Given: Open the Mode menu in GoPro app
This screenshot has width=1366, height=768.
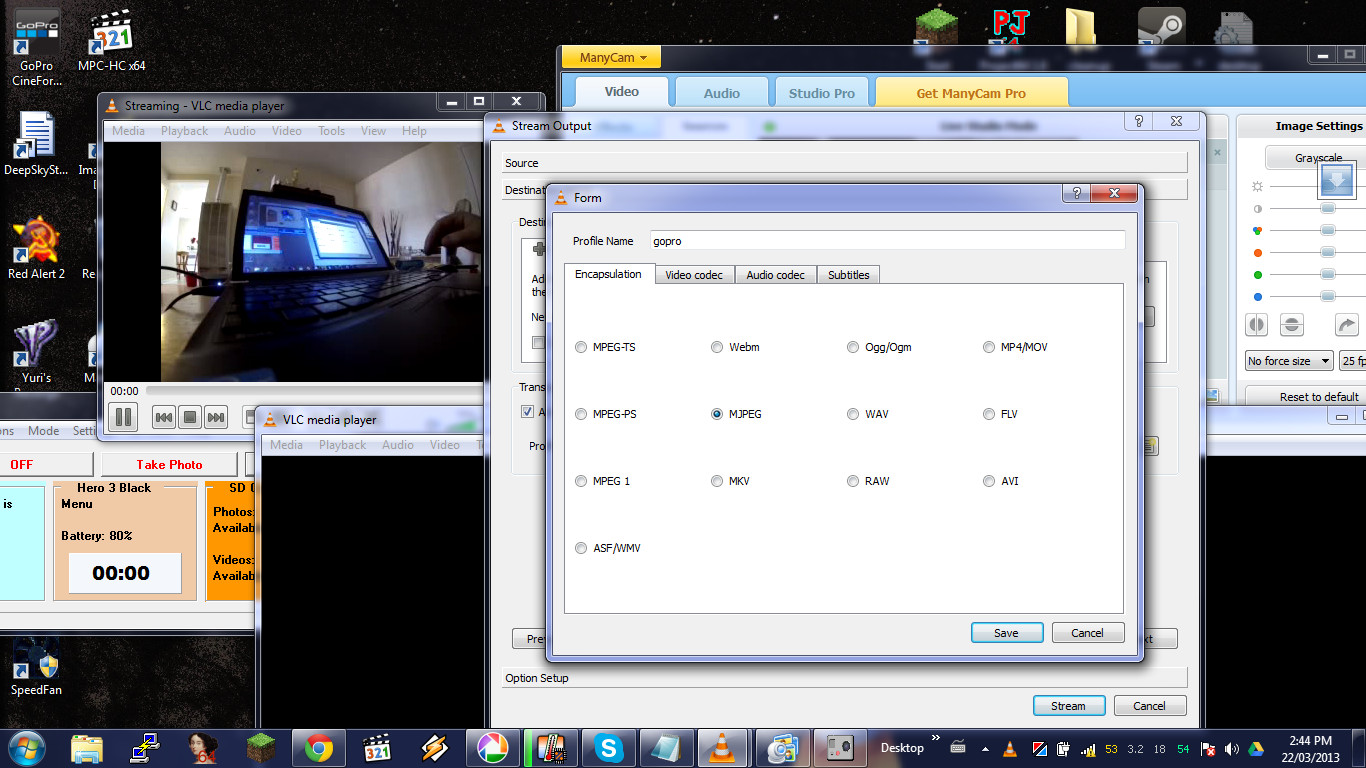Looking at the screenshot, I should (43, 431).
